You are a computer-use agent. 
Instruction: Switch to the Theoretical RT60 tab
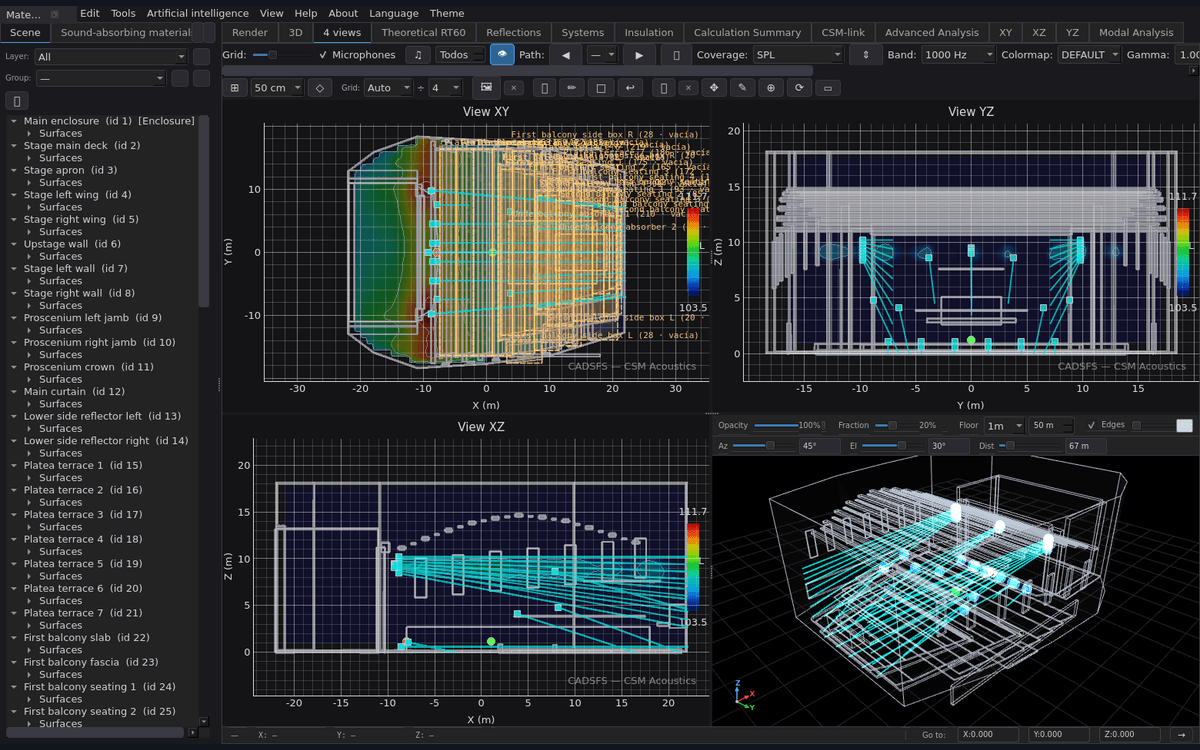pos(424,33)
